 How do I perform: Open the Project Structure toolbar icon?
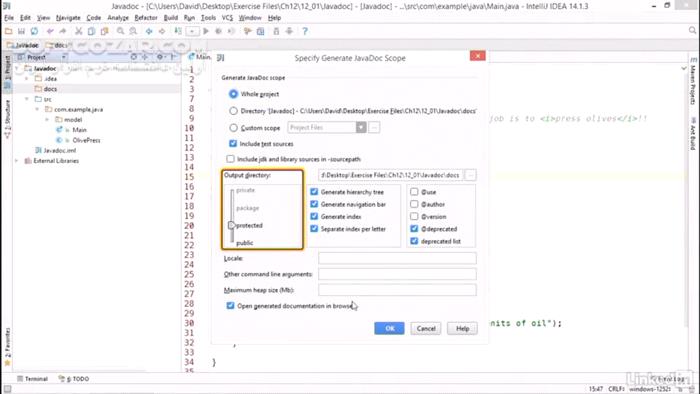260,31
